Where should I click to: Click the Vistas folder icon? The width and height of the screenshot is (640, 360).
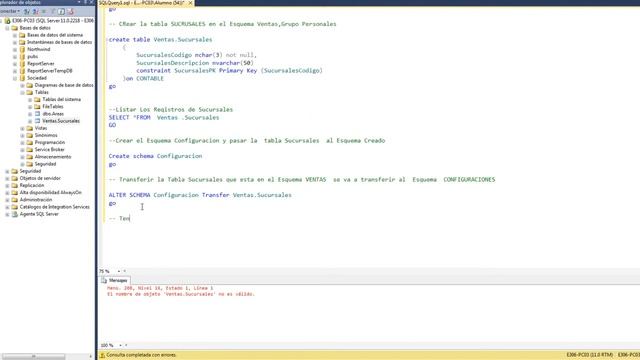pyautogui.click(x=29, y=128)
